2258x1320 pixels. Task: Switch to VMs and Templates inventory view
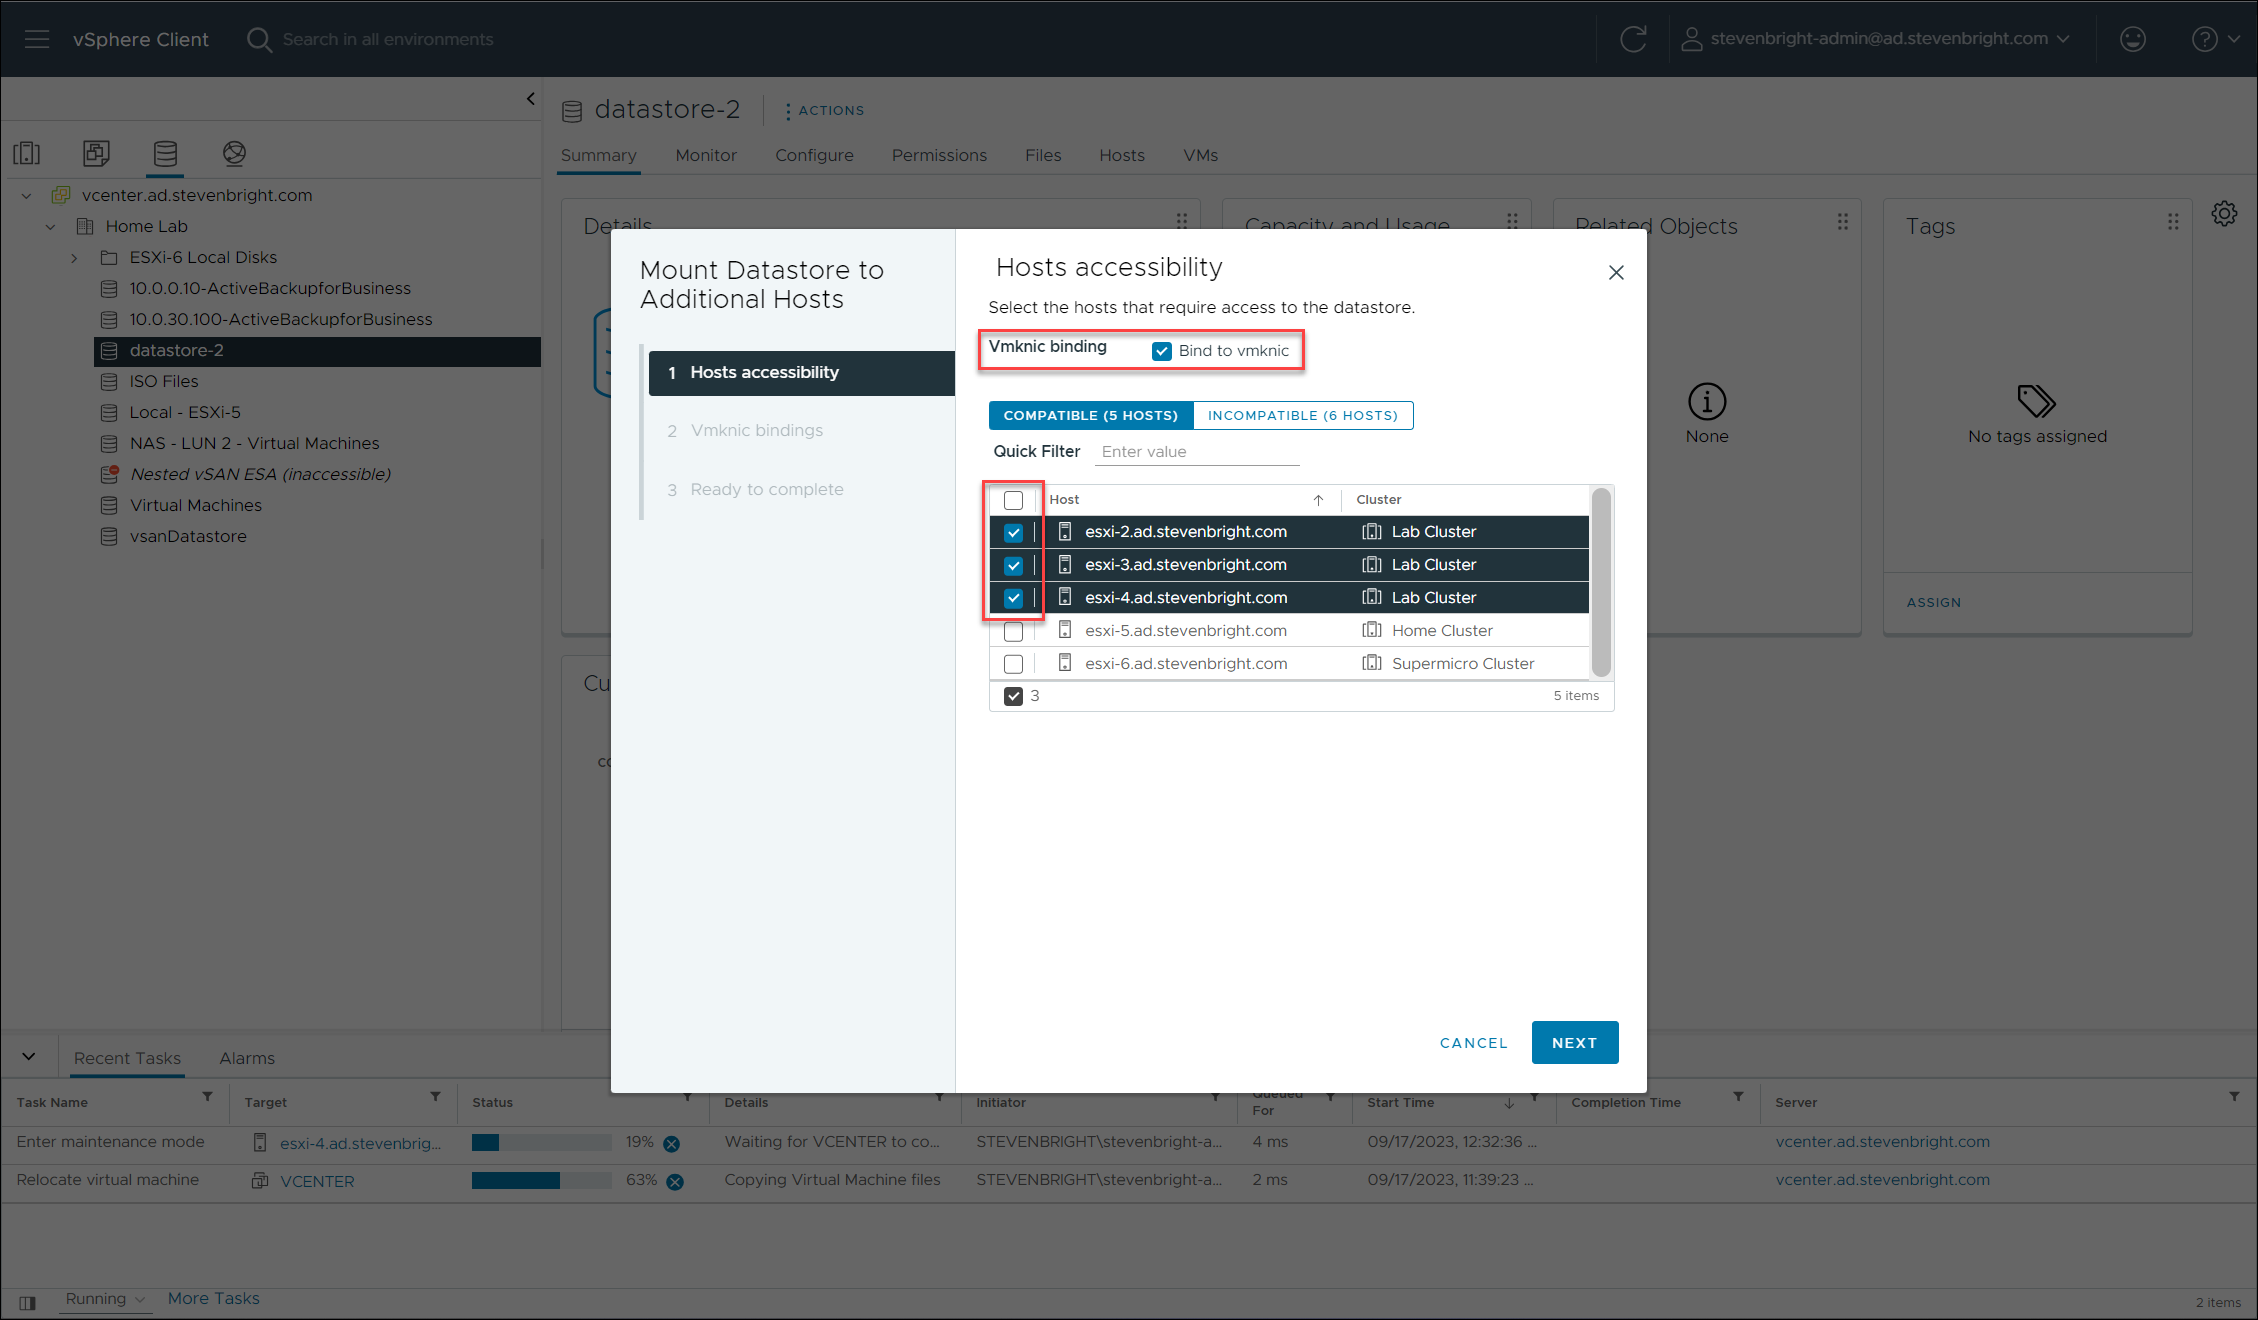click(96, 153)
